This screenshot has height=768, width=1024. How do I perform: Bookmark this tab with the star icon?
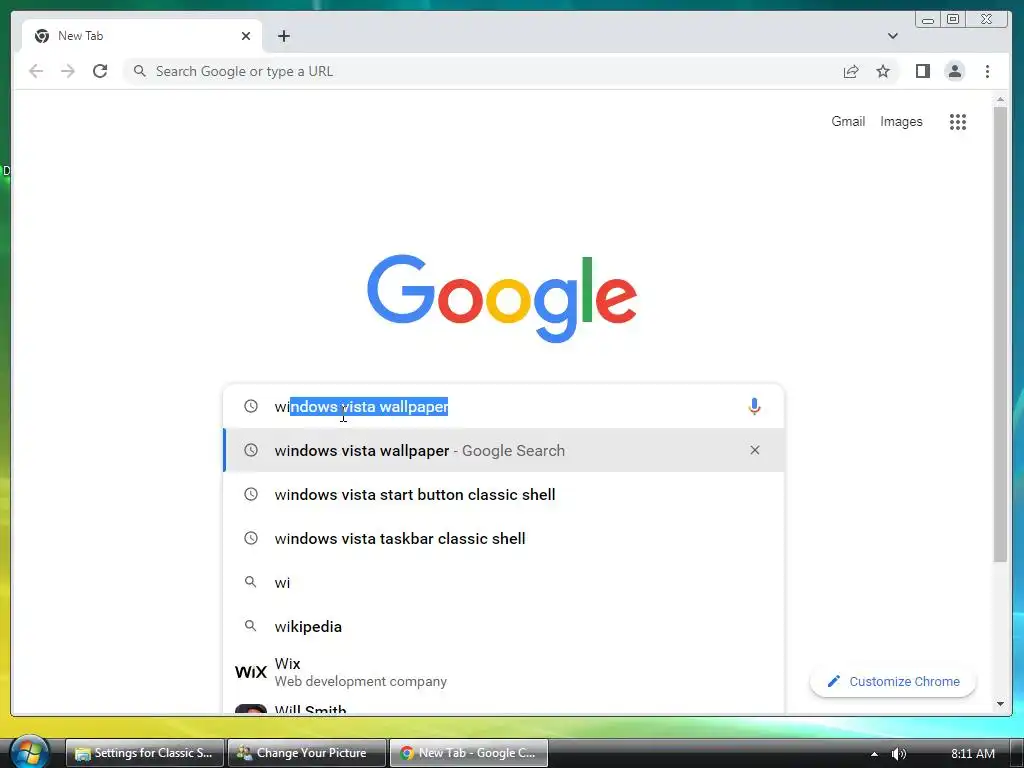click(883, 71)
